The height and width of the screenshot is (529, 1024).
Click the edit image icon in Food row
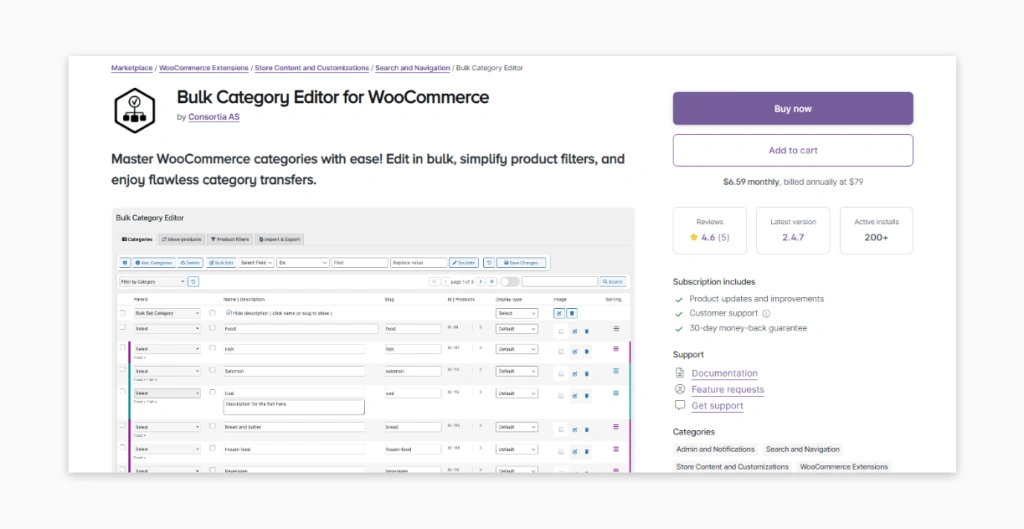click(575, 331)
